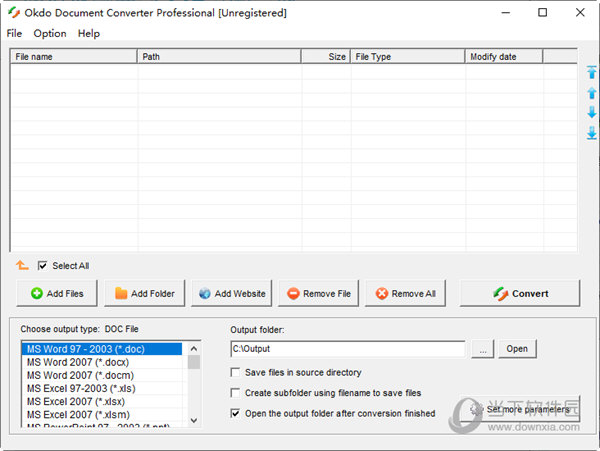
Task: Select MS Word 2007 (*.docx) output type
Action: pos(102,362)
